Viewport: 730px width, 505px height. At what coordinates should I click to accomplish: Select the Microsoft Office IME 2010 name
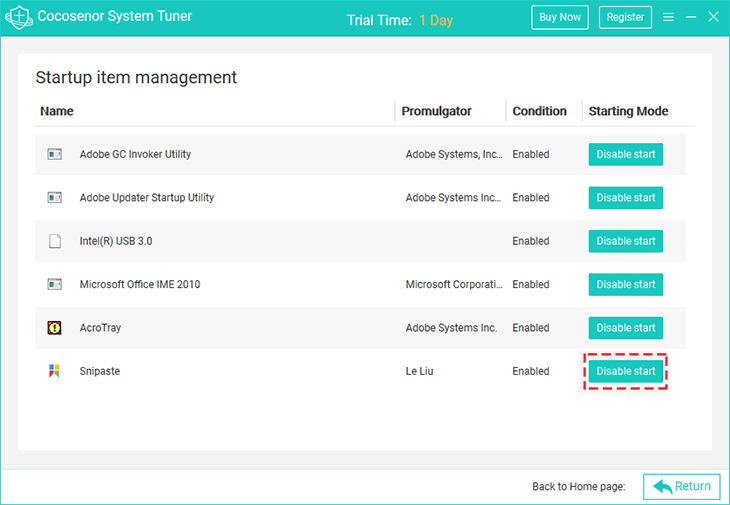pos(140,284)
